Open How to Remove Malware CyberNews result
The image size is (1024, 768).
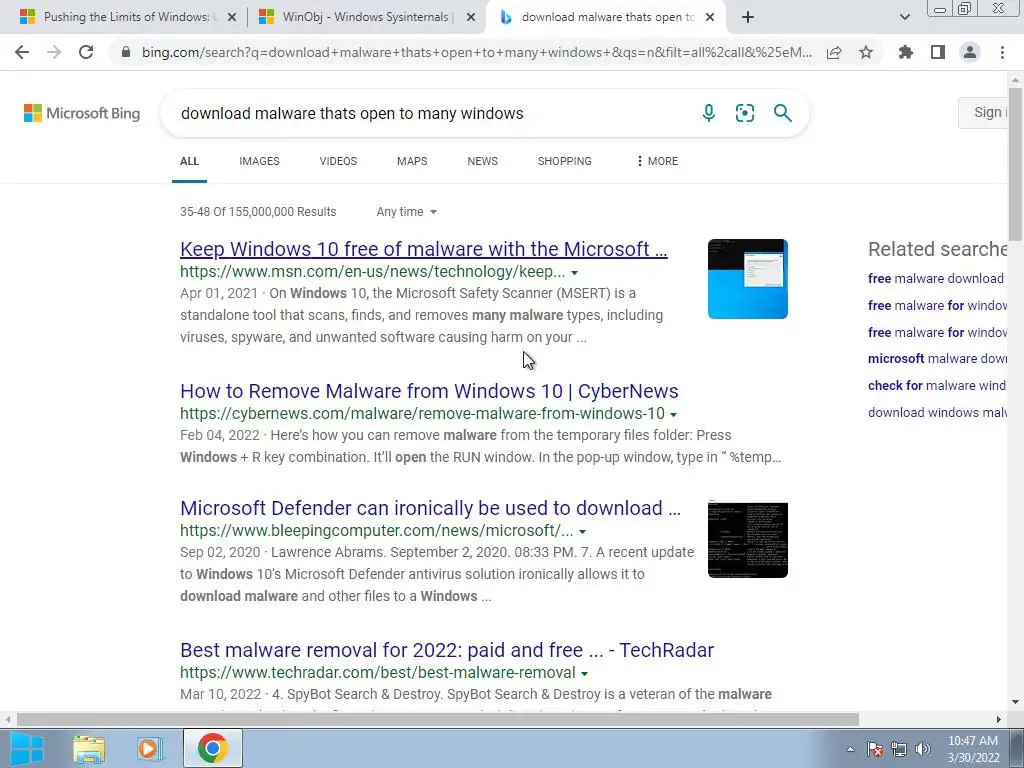(x=429, y=391)
